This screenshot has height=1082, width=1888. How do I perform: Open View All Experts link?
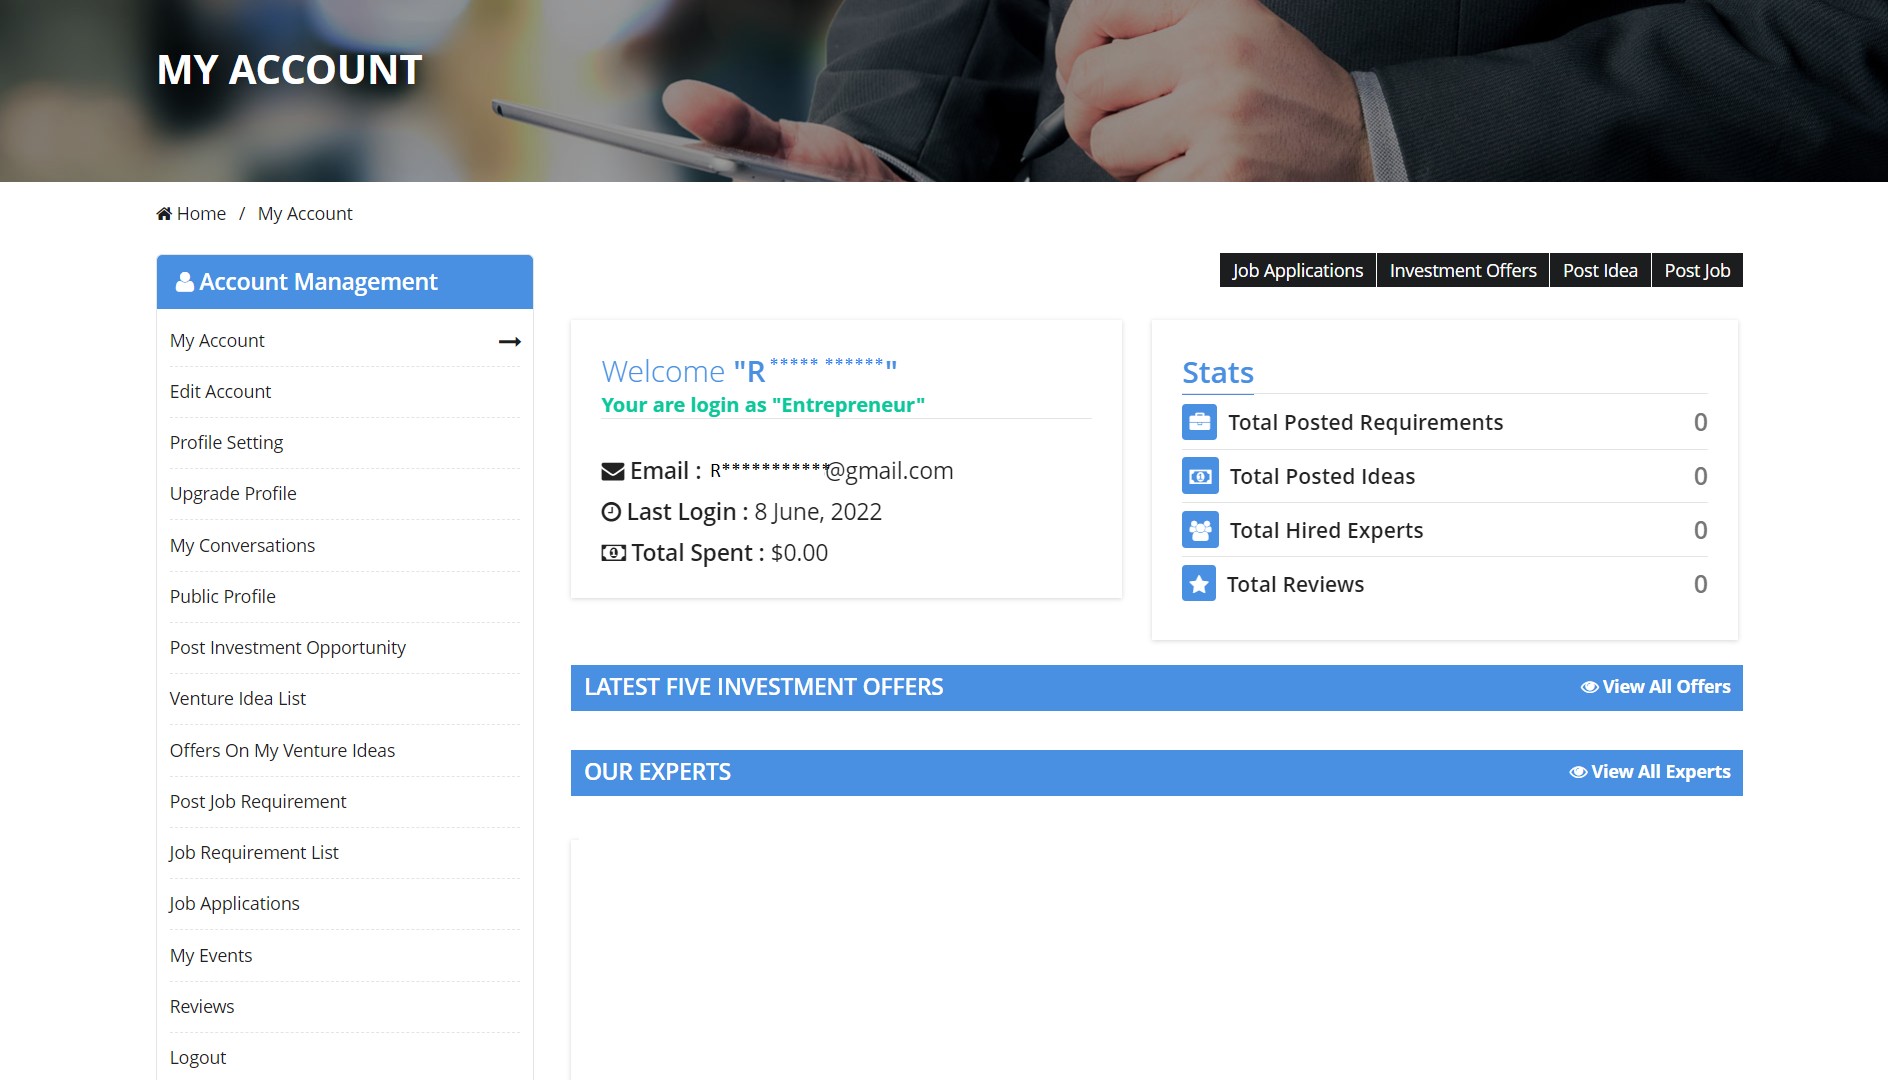[1649, 772]
